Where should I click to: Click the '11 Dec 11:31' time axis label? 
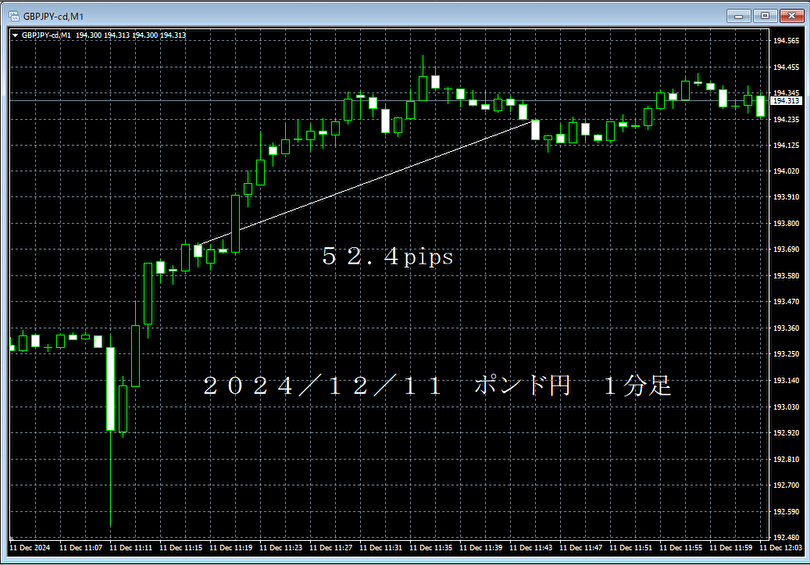pos(381,547)
